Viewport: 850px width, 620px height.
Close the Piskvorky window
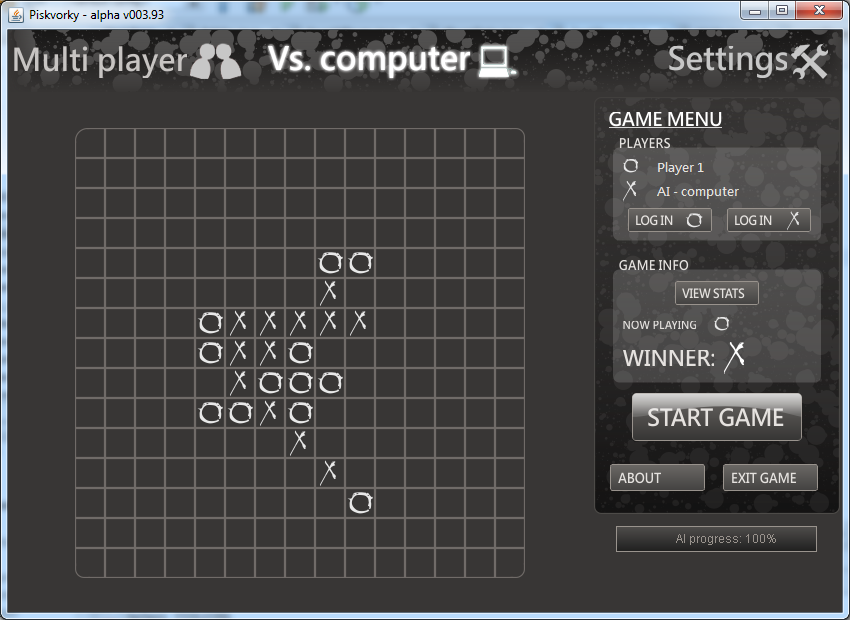click(819, 10)
